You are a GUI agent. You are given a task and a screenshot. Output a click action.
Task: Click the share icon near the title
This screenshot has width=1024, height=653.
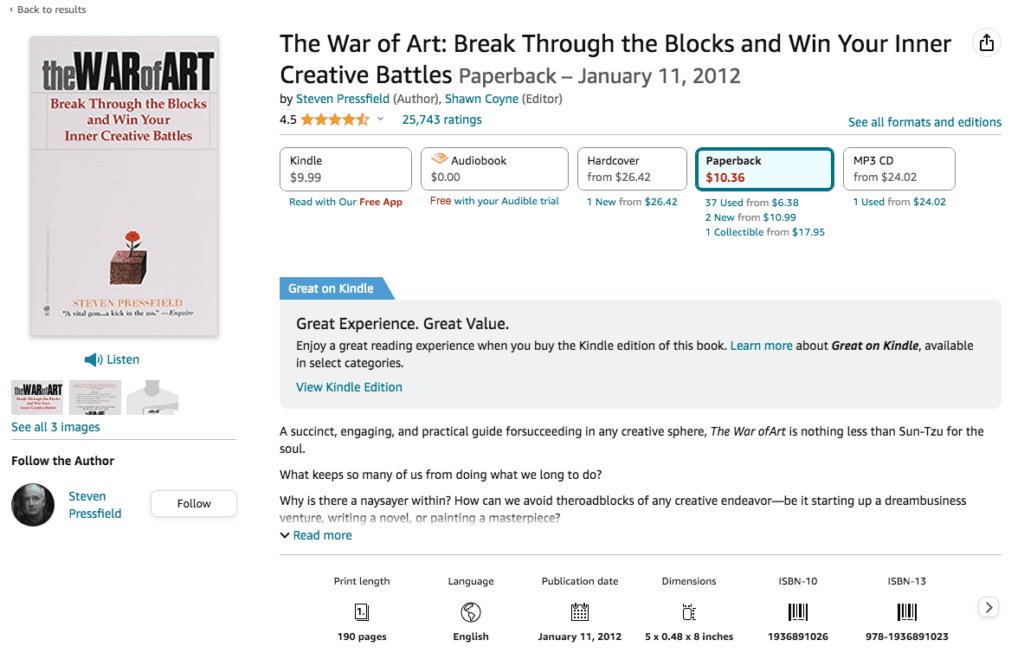coord(986,43)
